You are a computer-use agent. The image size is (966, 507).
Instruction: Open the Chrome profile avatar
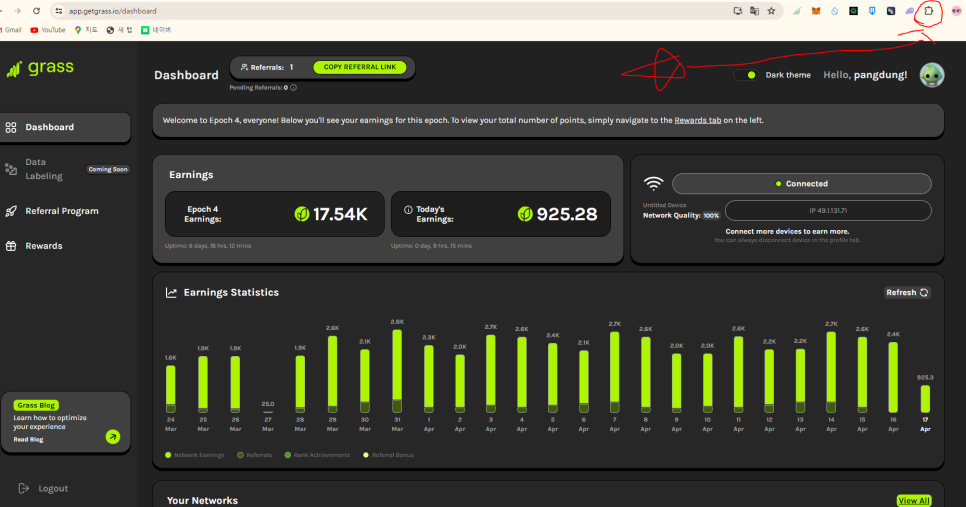tap(957, 11)
